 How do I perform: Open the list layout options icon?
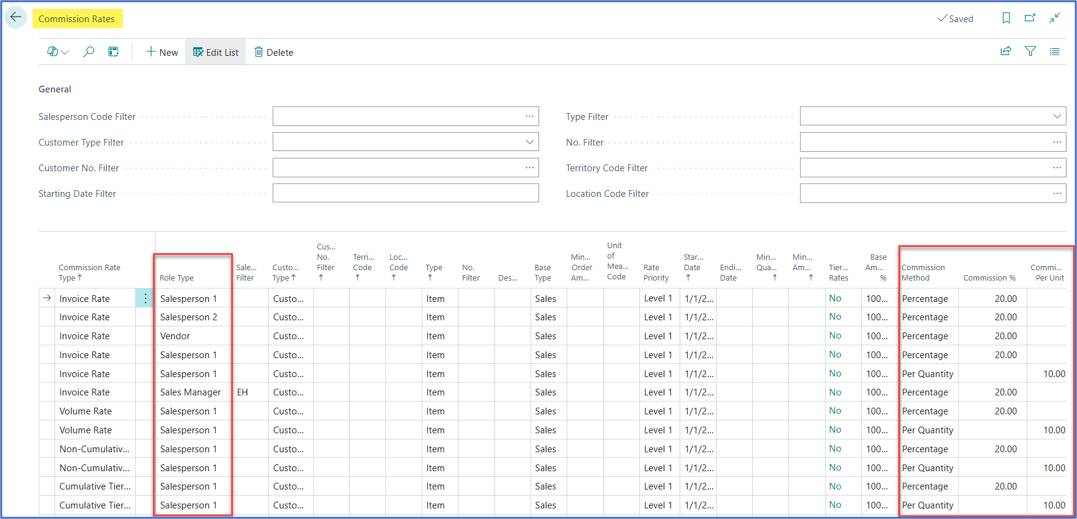coord(1055,51)
